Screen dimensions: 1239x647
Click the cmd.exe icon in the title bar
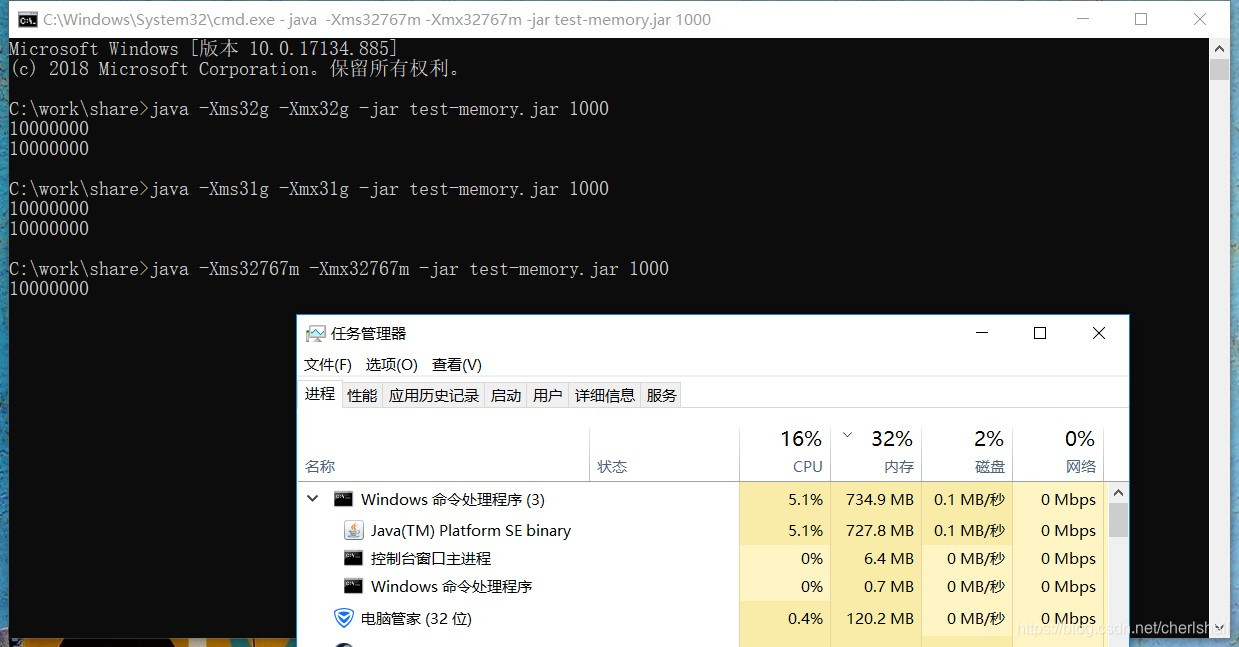pos(28,19)
